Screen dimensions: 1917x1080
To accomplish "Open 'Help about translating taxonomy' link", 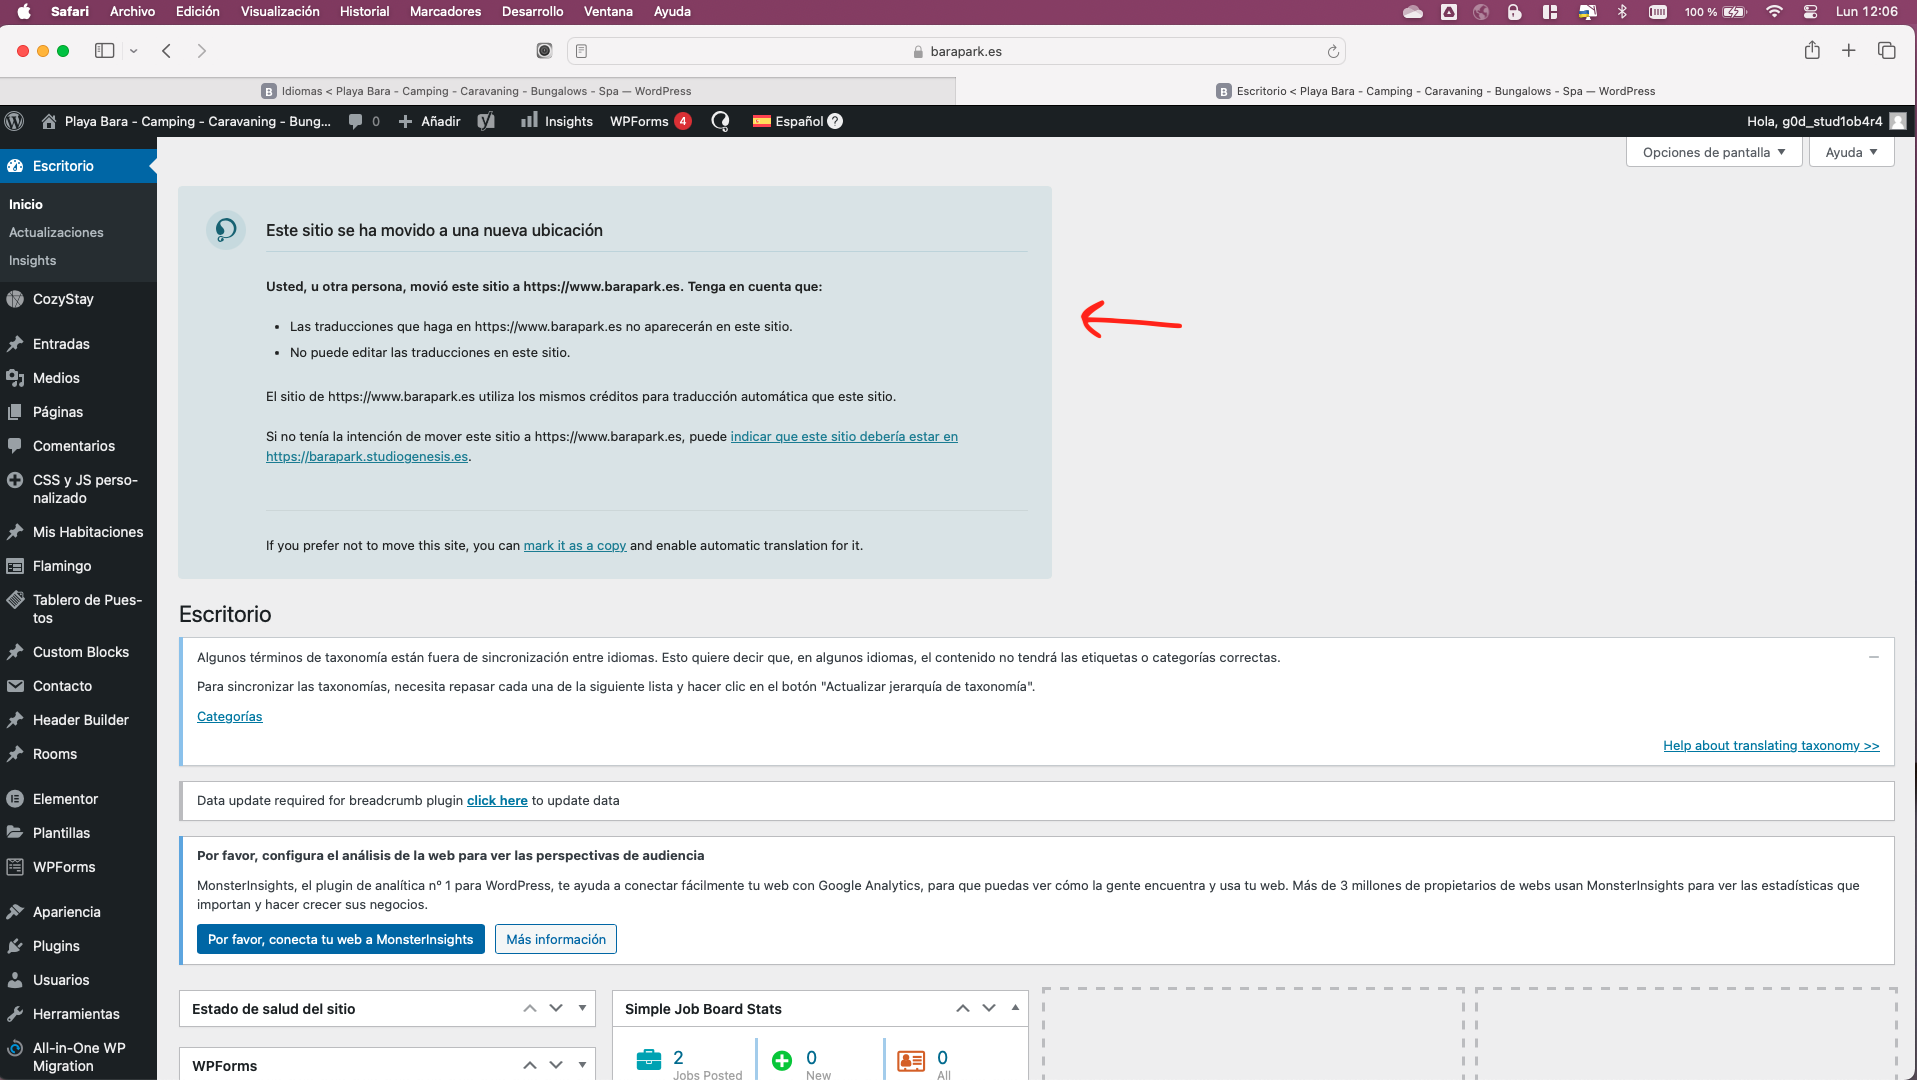I will (x=1771, y=746).
